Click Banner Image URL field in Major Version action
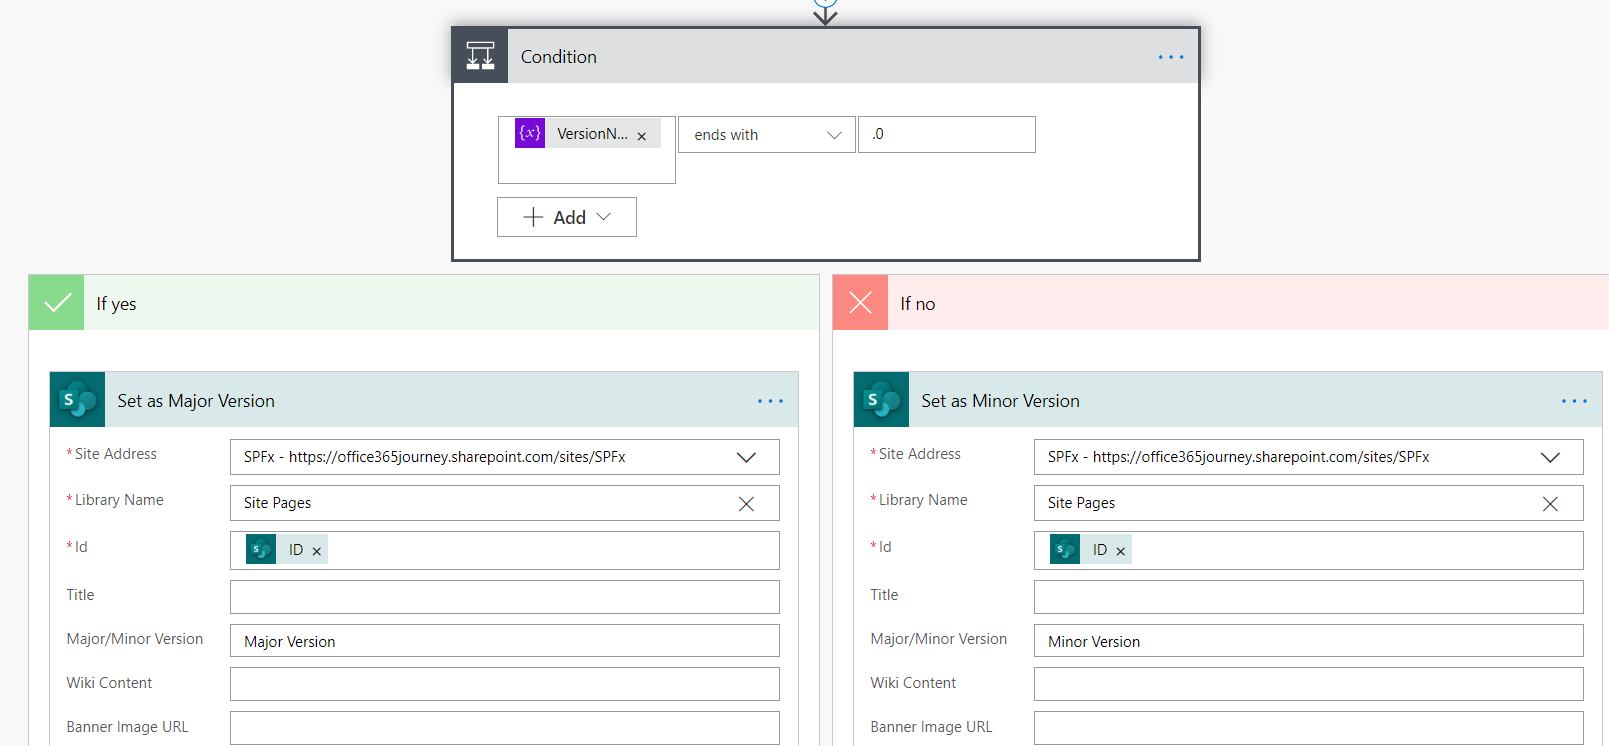The image size is (1609, 746). click(x=505, y=728)
